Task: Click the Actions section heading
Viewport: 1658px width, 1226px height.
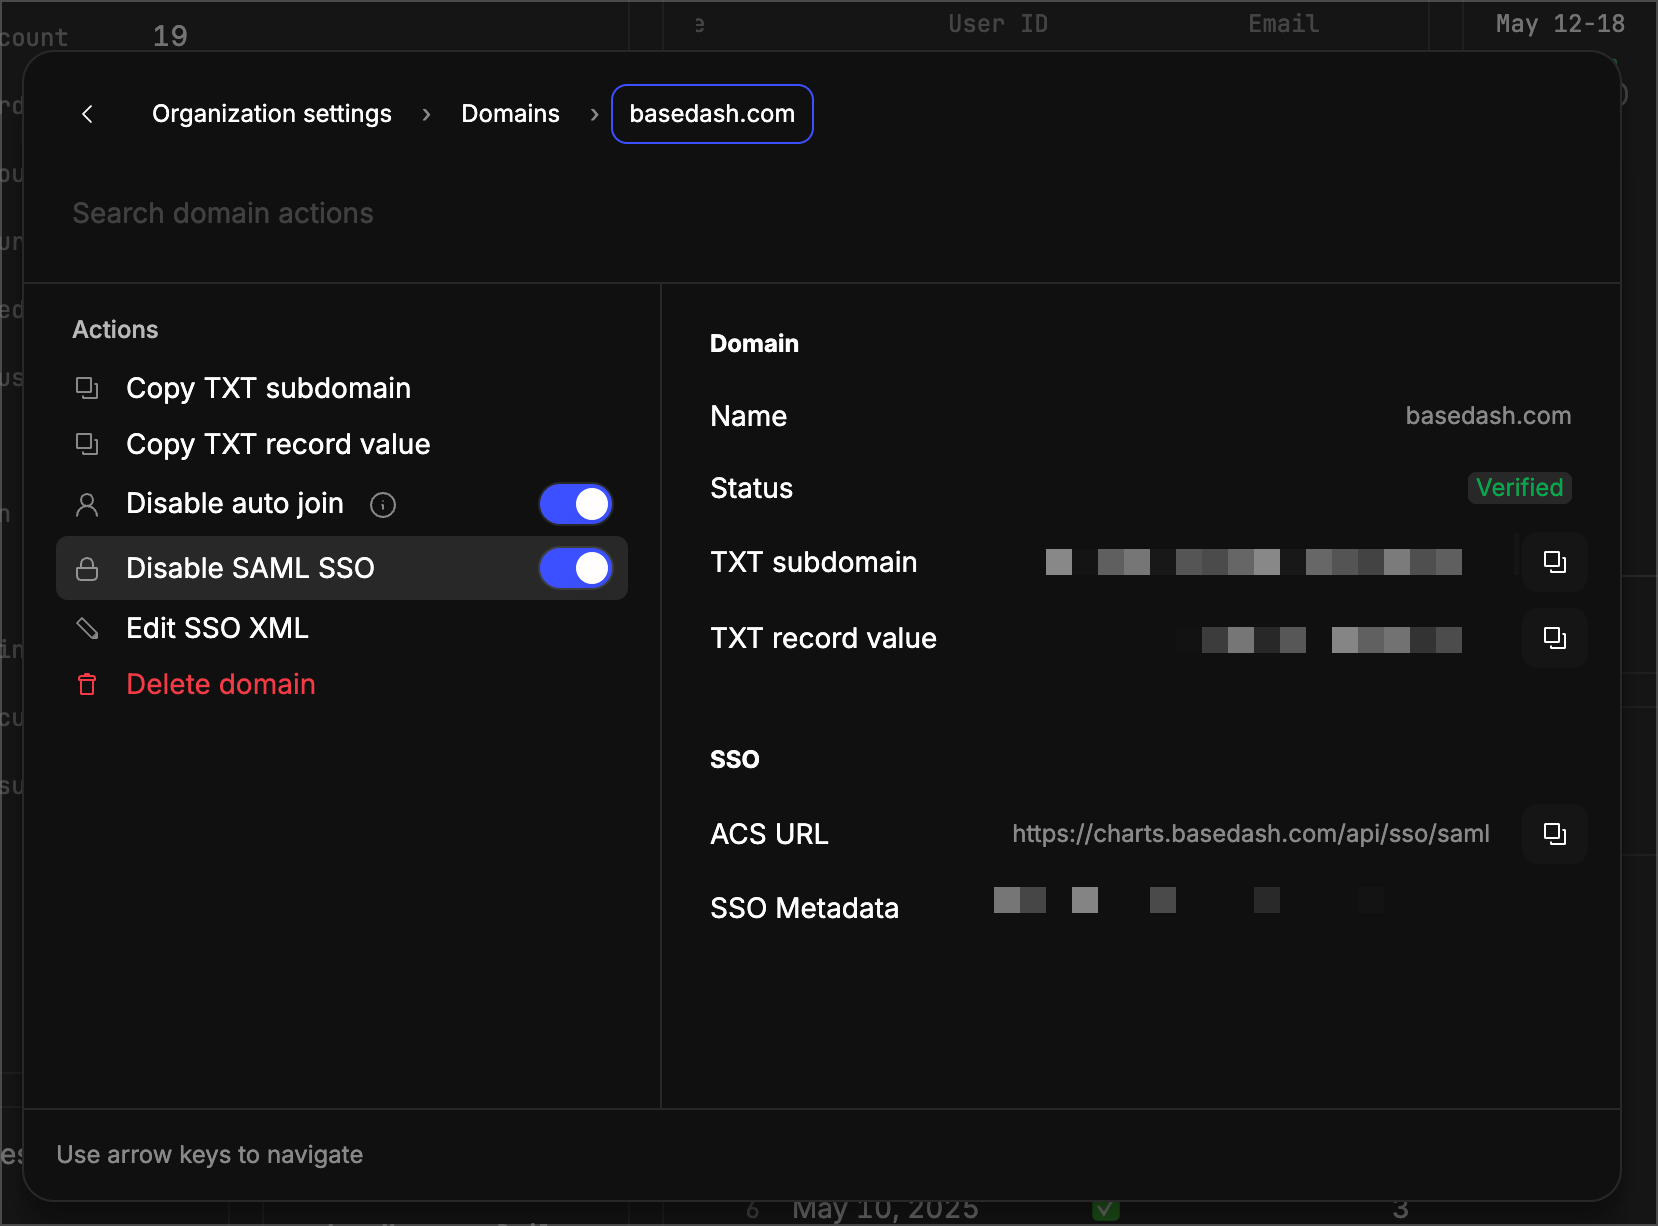Action: tap(115, 330)
